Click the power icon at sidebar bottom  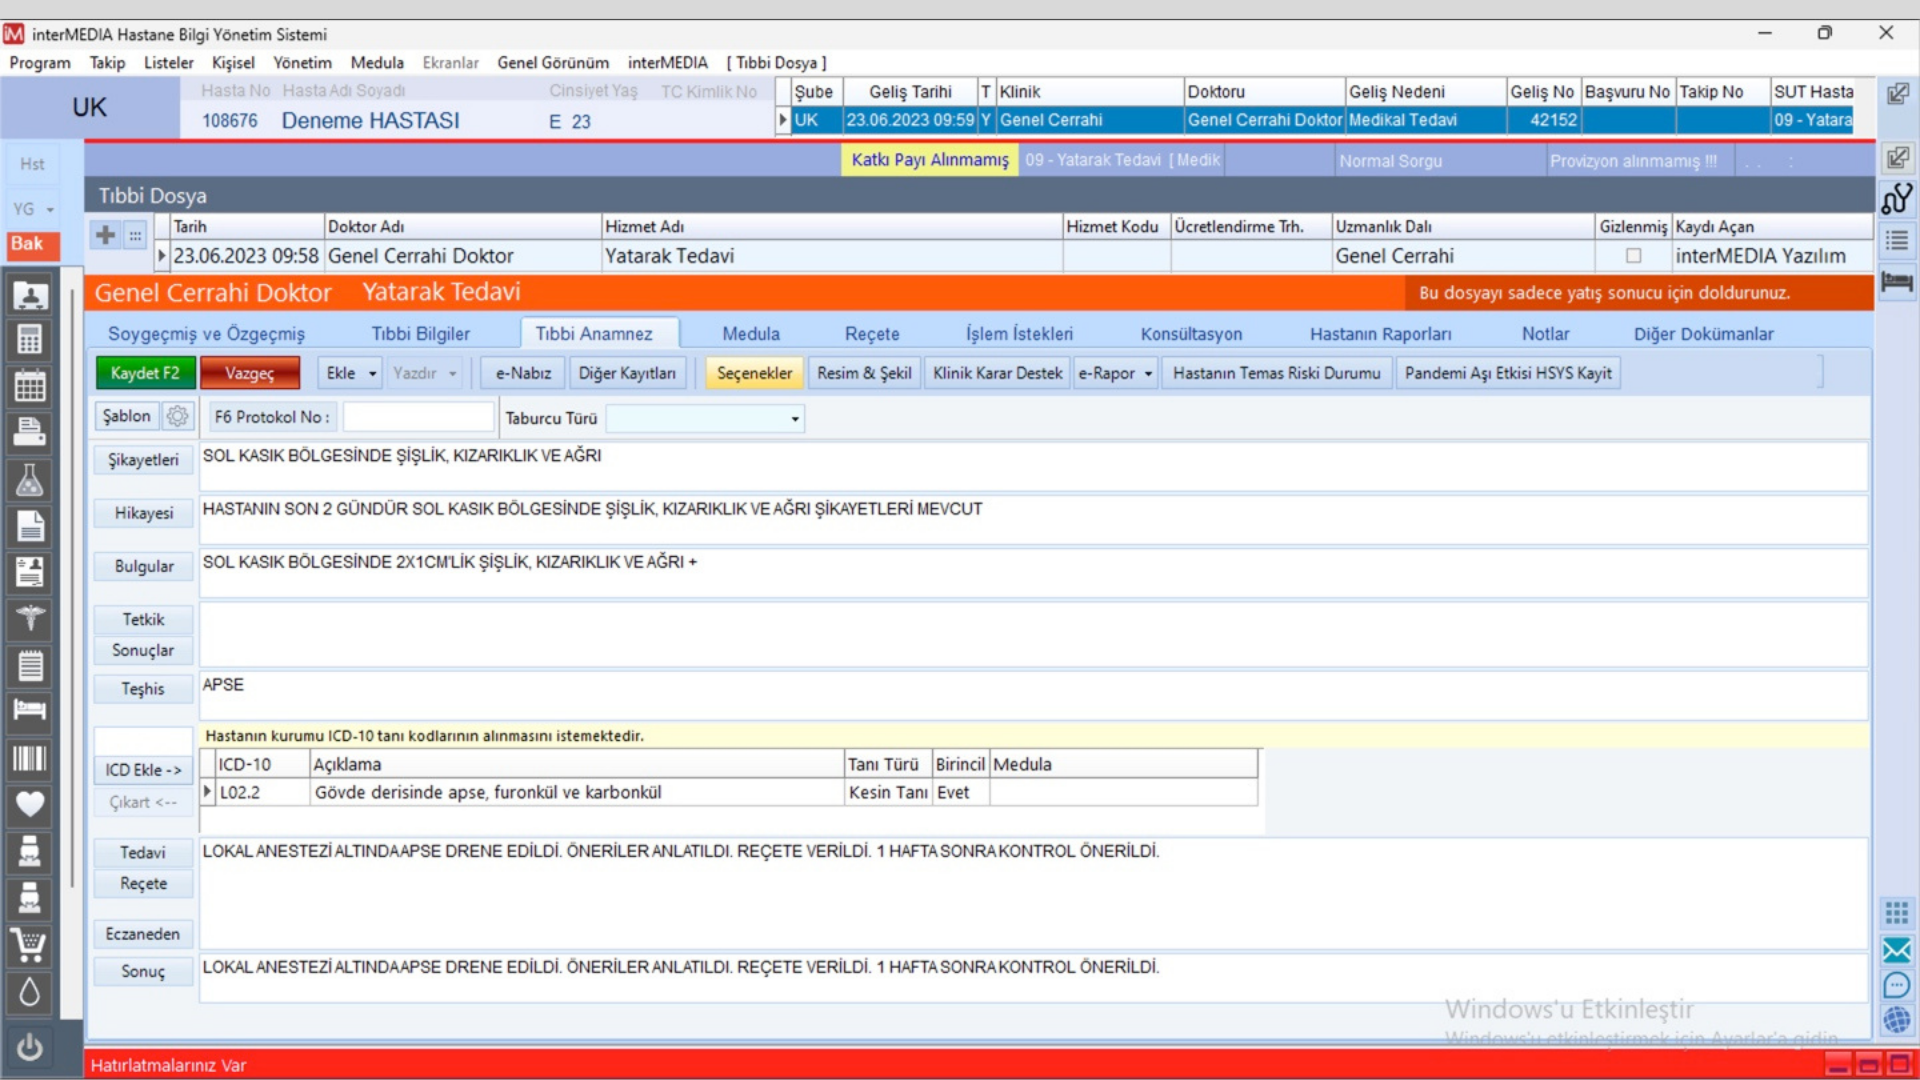click(29, 1047)
